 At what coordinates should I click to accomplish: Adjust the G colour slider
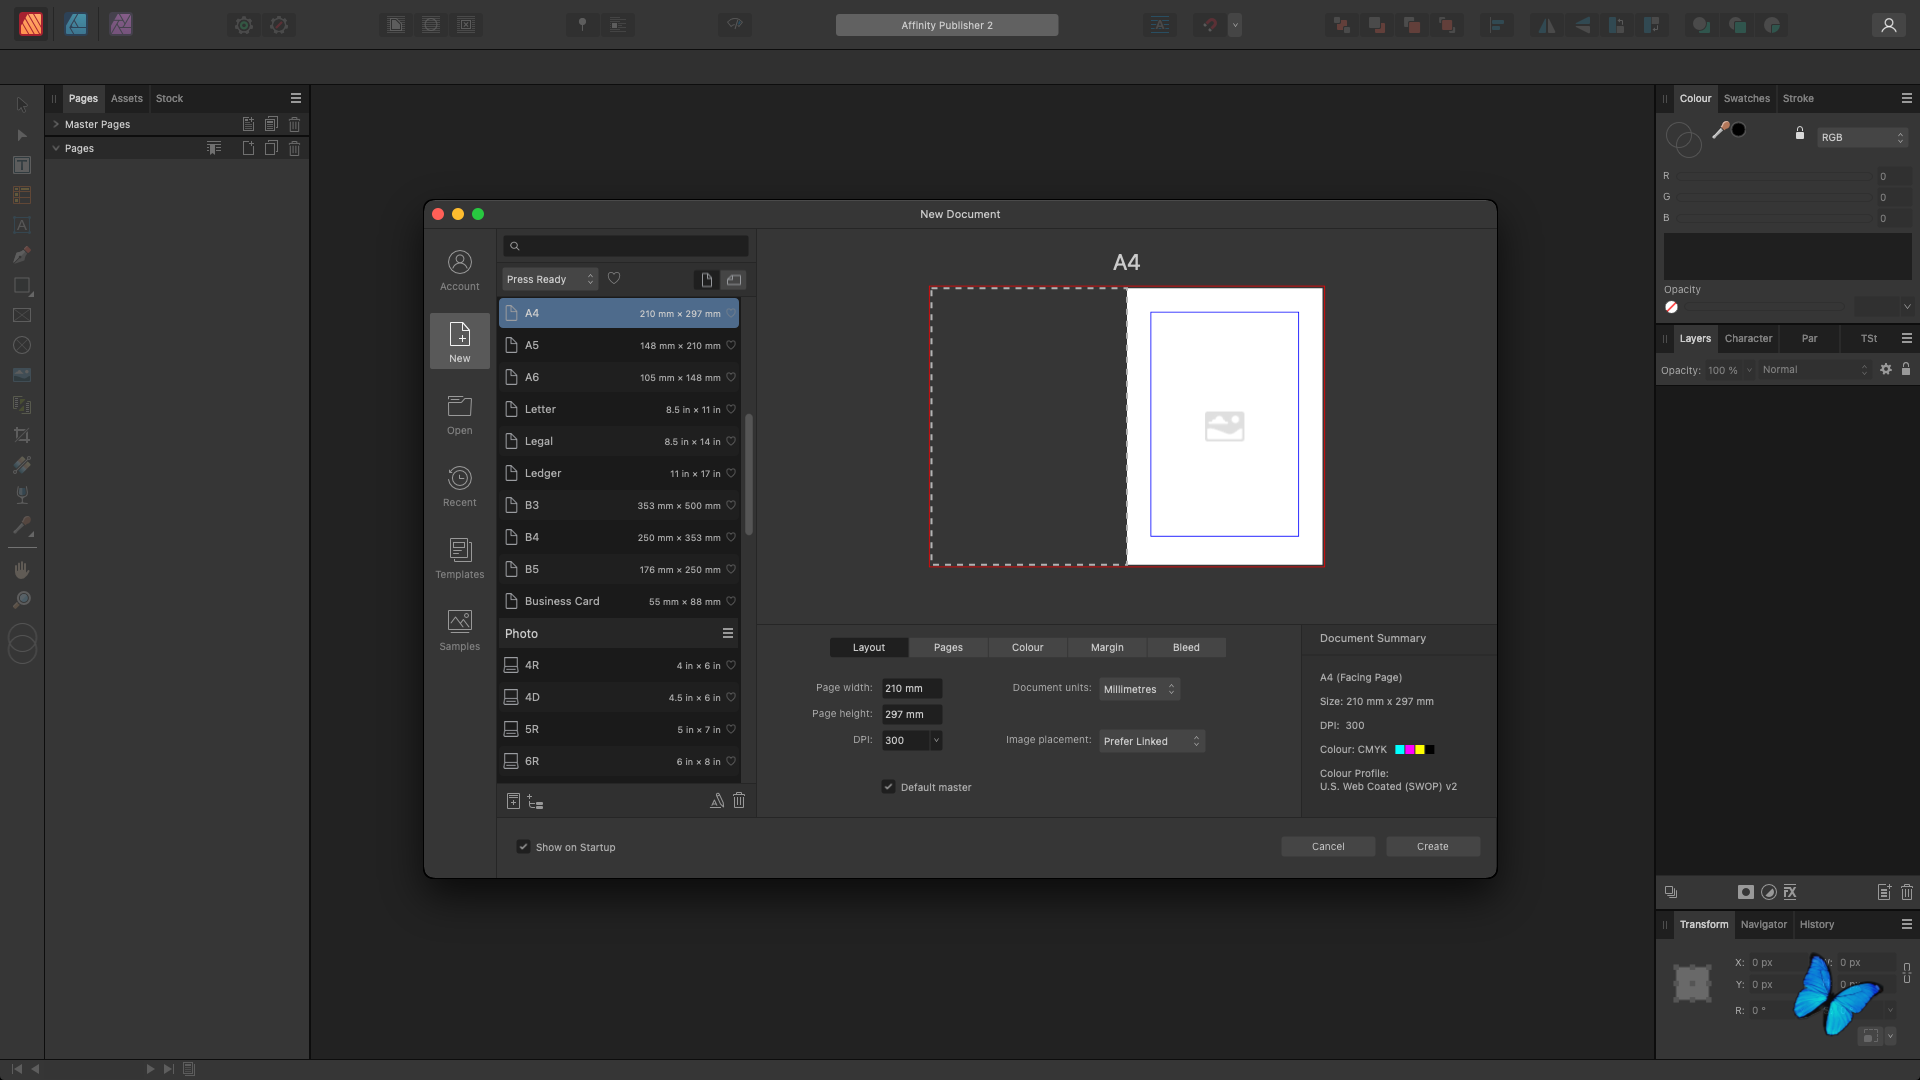[x=1776, y=197]
